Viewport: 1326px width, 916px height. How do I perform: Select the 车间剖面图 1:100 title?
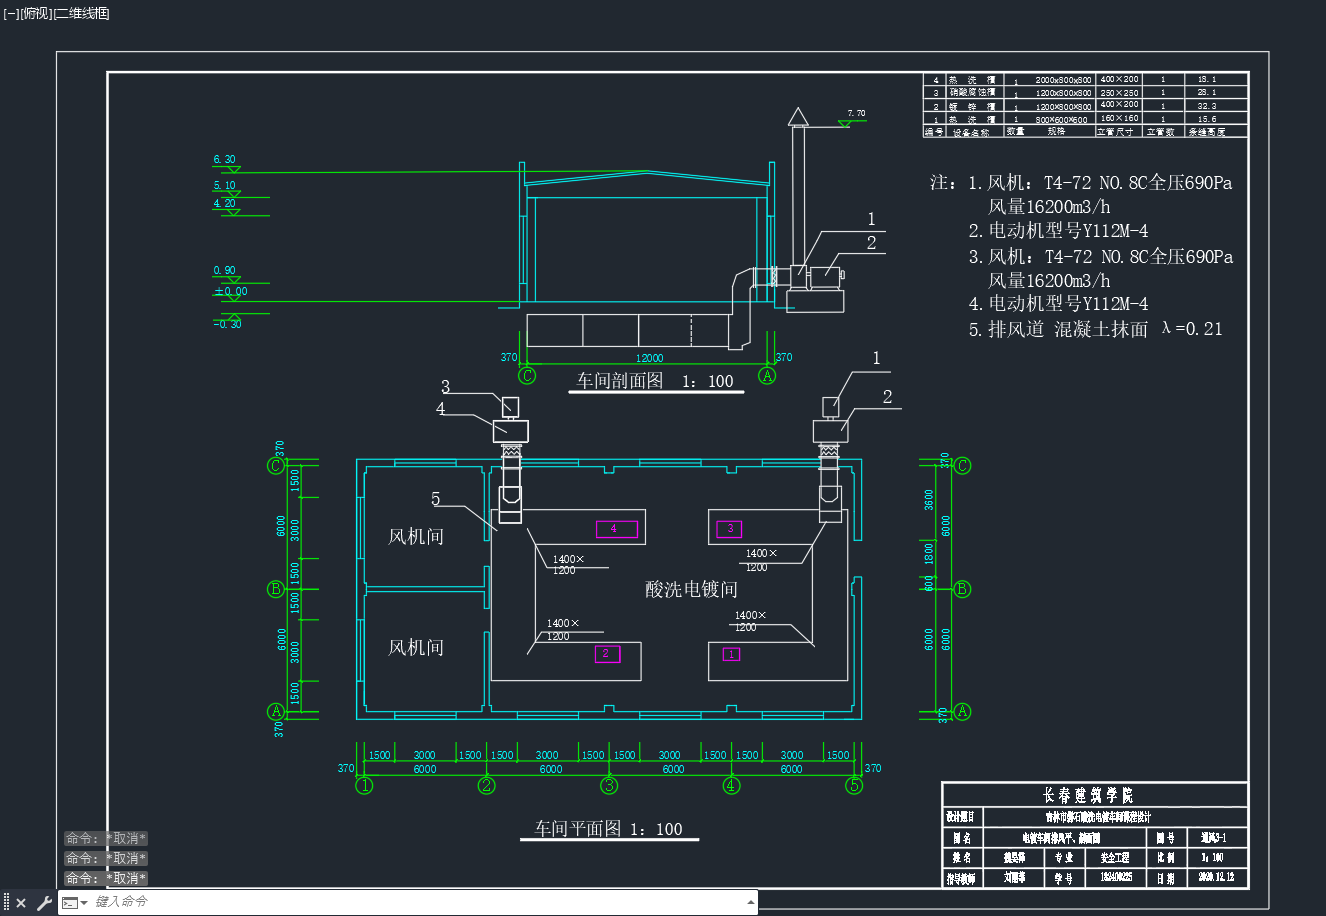(655, 381)
